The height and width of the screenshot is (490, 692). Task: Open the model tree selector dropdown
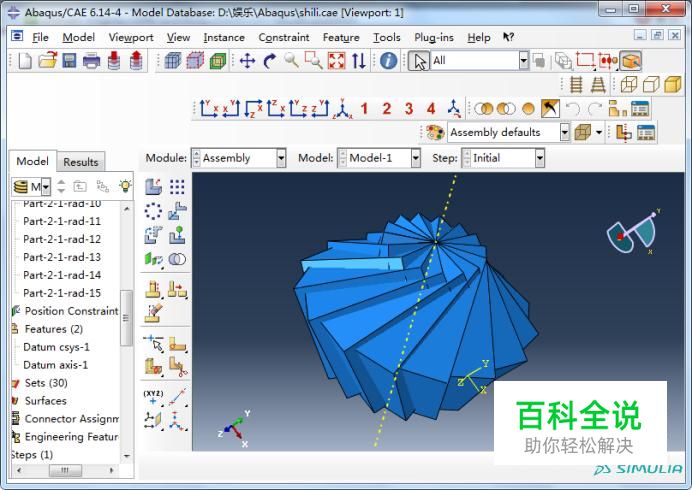point(46,187)
